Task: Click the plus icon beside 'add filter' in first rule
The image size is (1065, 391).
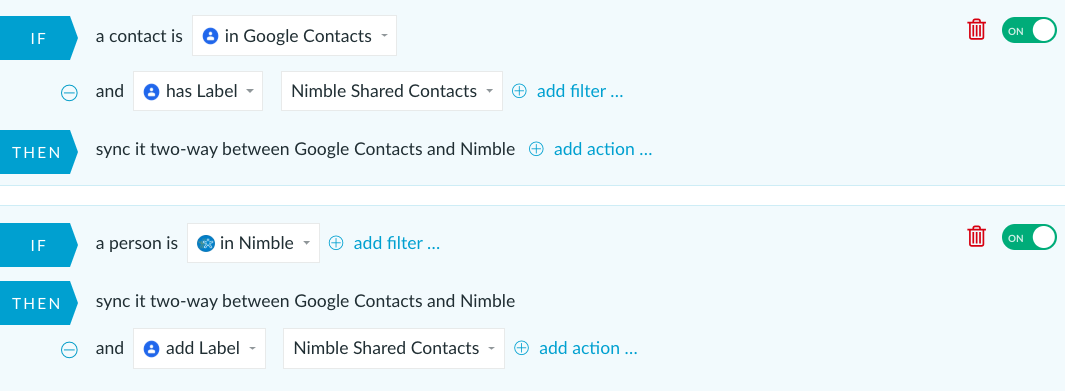Action: tap(519, 91)
